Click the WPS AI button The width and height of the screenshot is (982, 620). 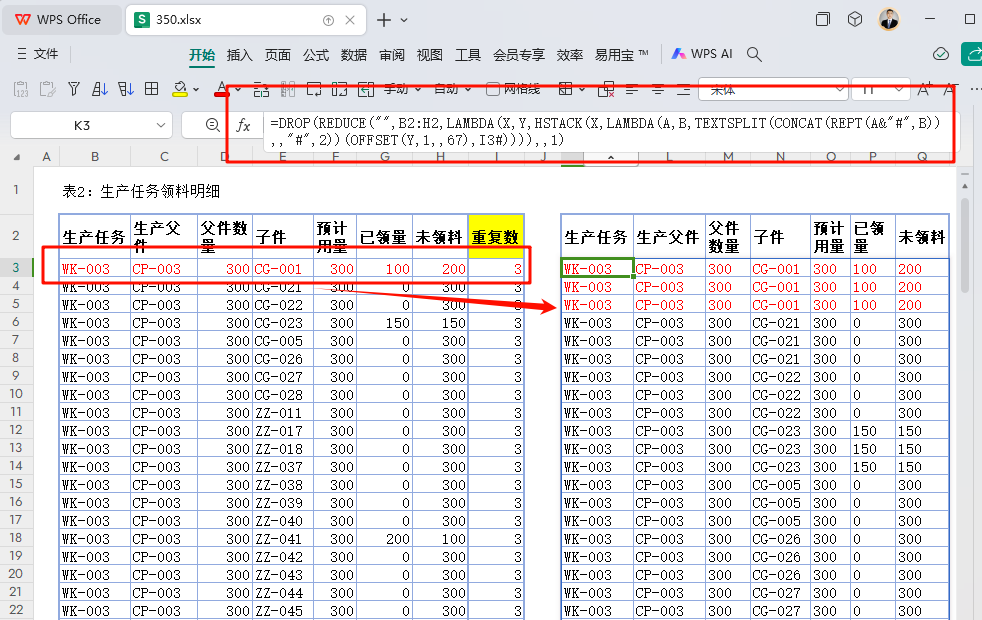(x=701, y=54)
